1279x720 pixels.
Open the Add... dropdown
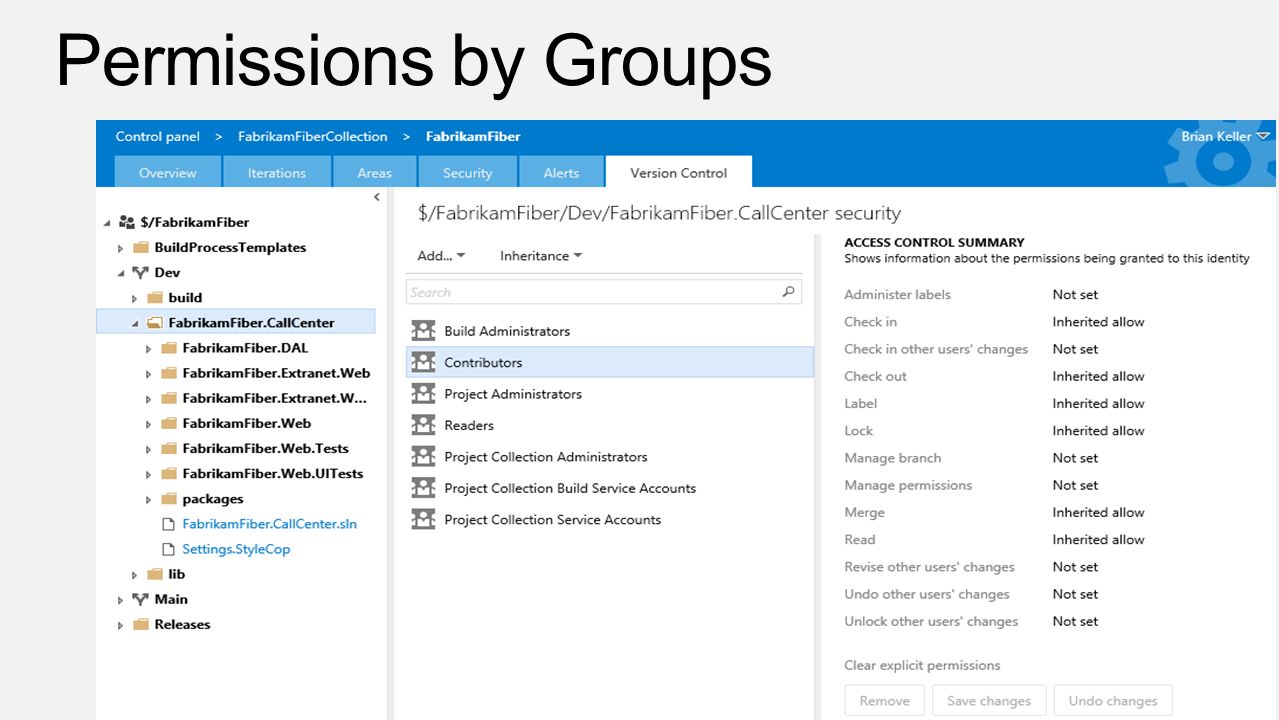441,256
